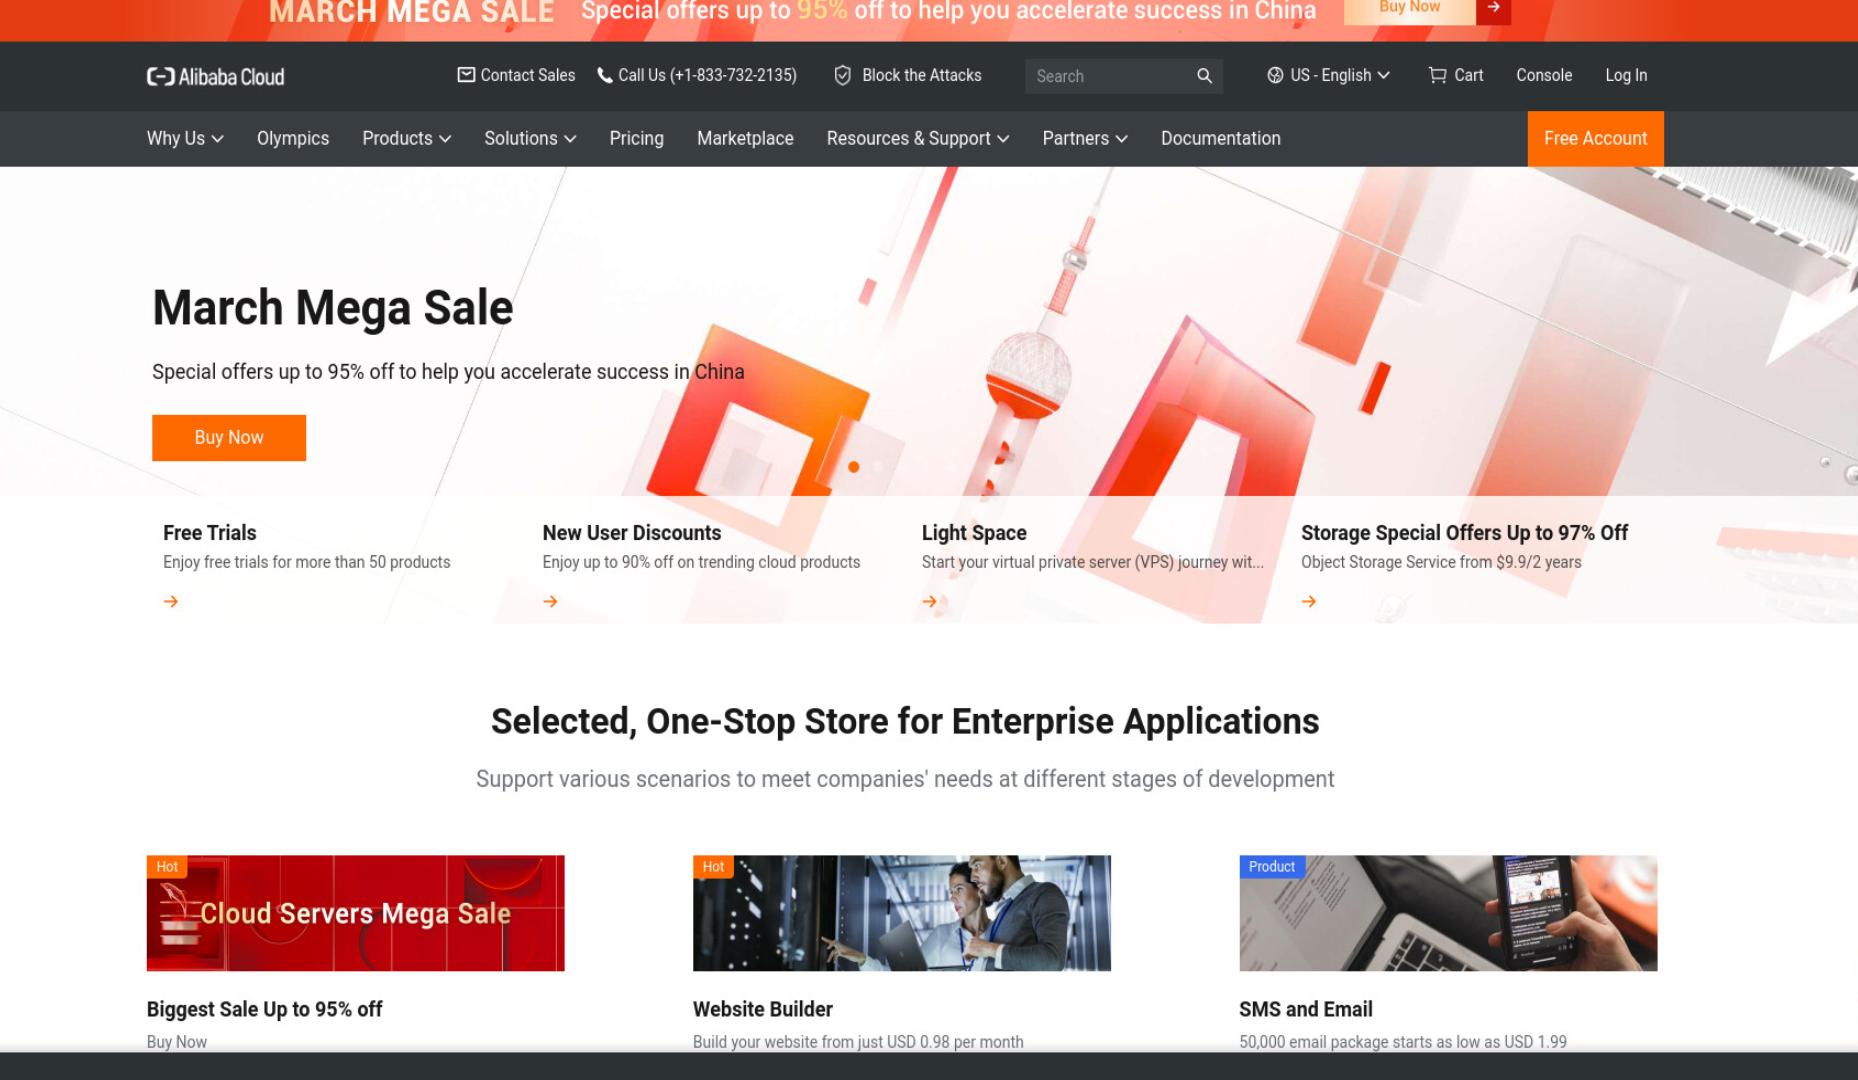Click 'Start your virtual private server (VPS) journey' text

(x=1093, y=562)
